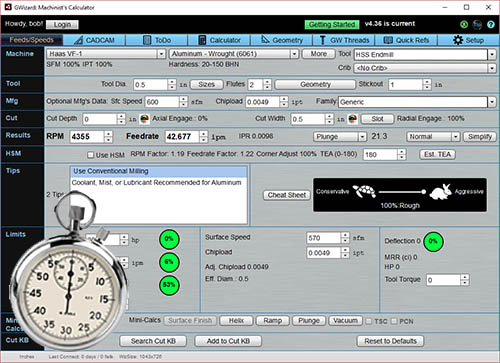Screen dimensions: 500x363
Task: Open the Plunge mini-calc button
Action: (309, 321)
